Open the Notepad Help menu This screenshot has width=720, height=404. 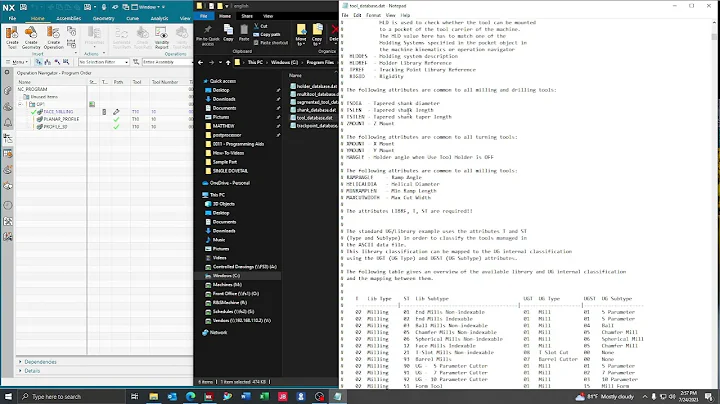pos(405,15)
